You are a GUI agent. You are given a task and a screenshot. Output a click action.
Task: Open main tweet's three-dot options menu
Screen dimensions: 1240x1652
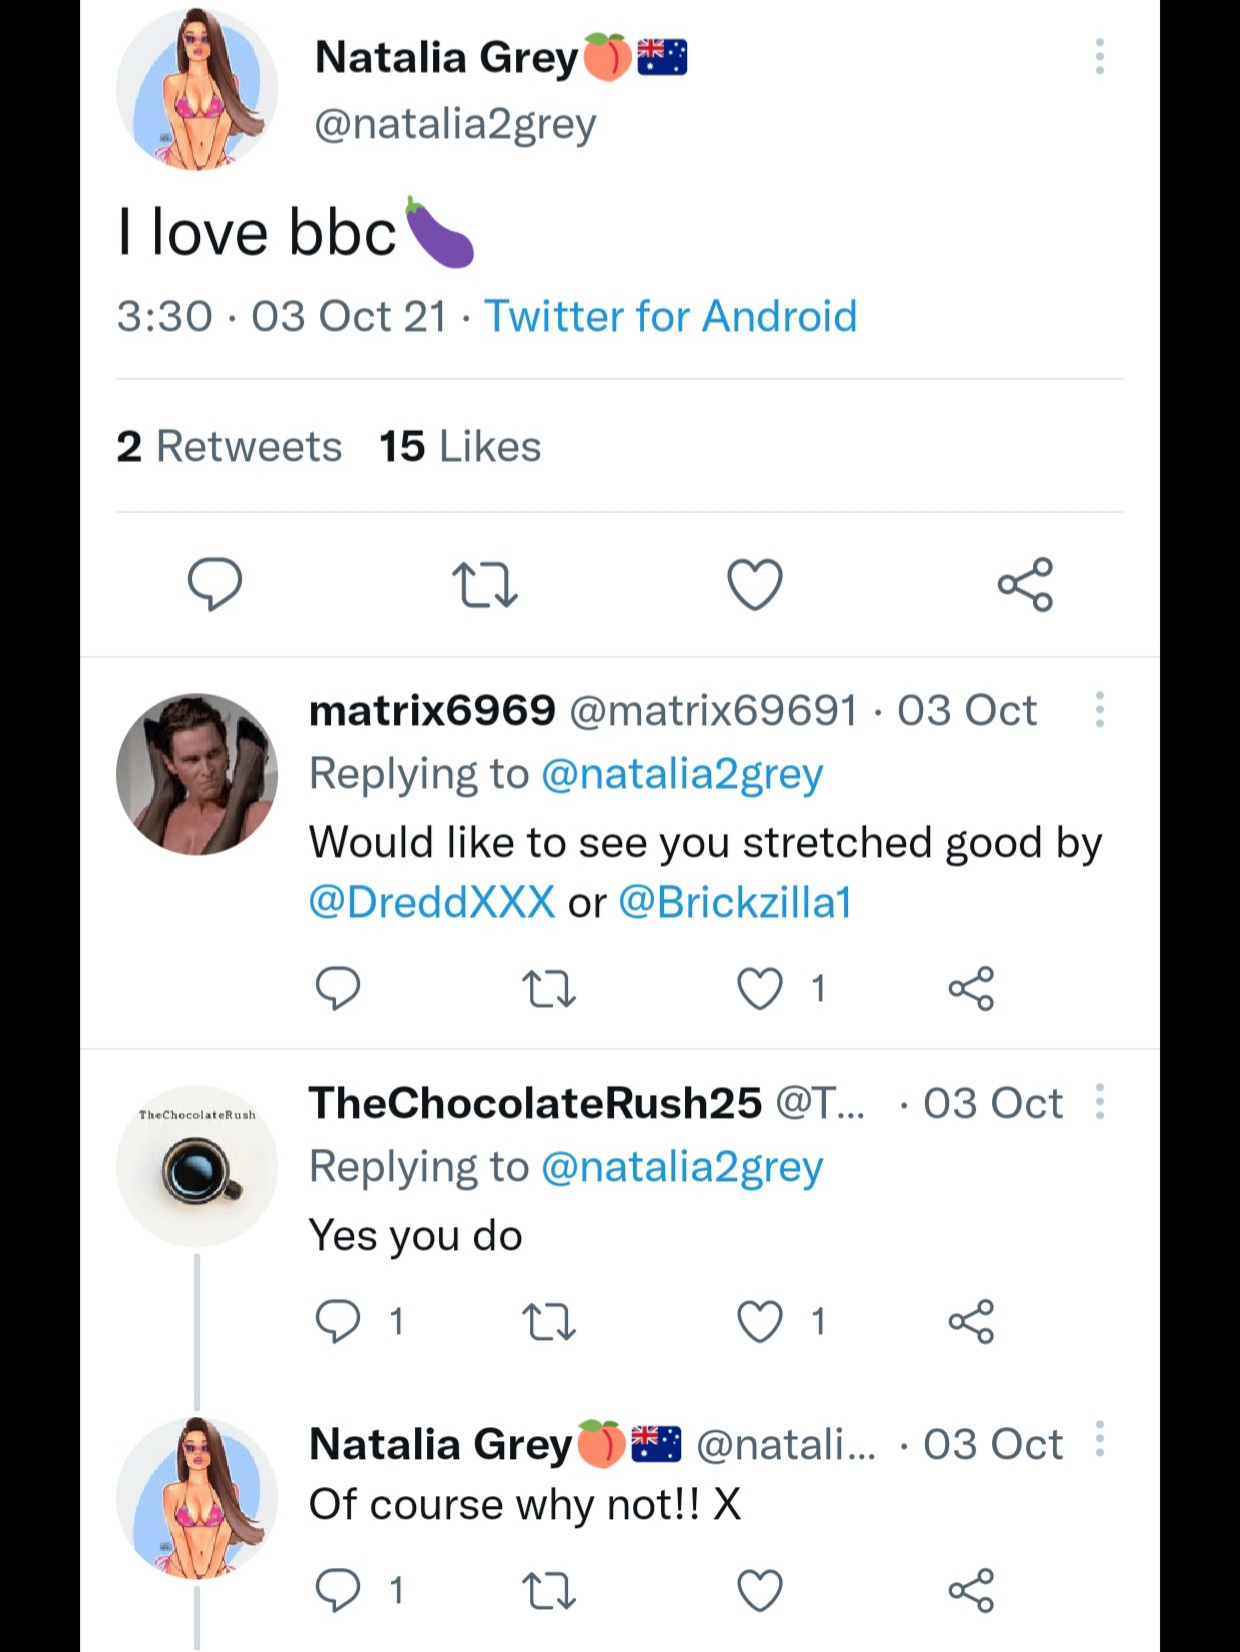pyautogui.click(x=1099, y=57)
